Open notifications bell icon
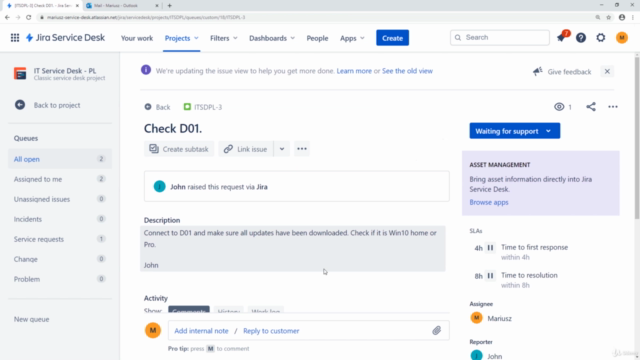The image size is (640, 360). pos(561,38)
